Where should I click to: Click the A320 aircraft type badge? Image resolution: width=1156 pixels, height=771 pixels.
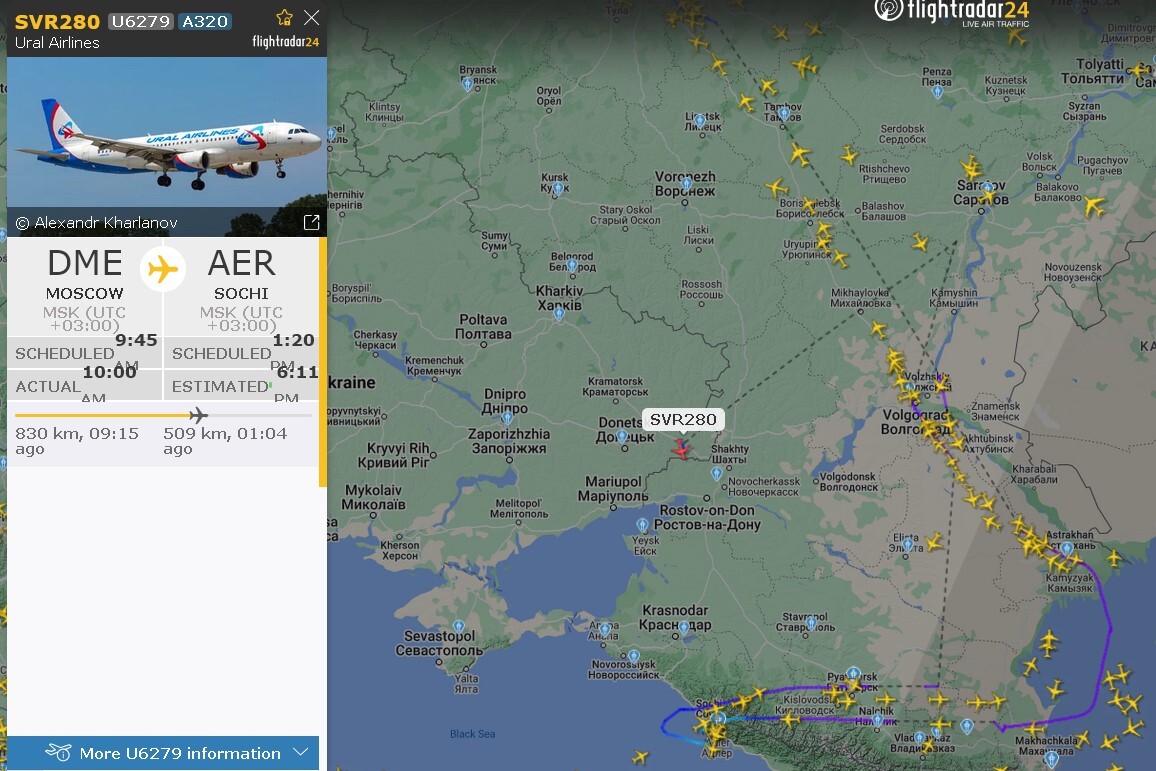pos(205,21)
